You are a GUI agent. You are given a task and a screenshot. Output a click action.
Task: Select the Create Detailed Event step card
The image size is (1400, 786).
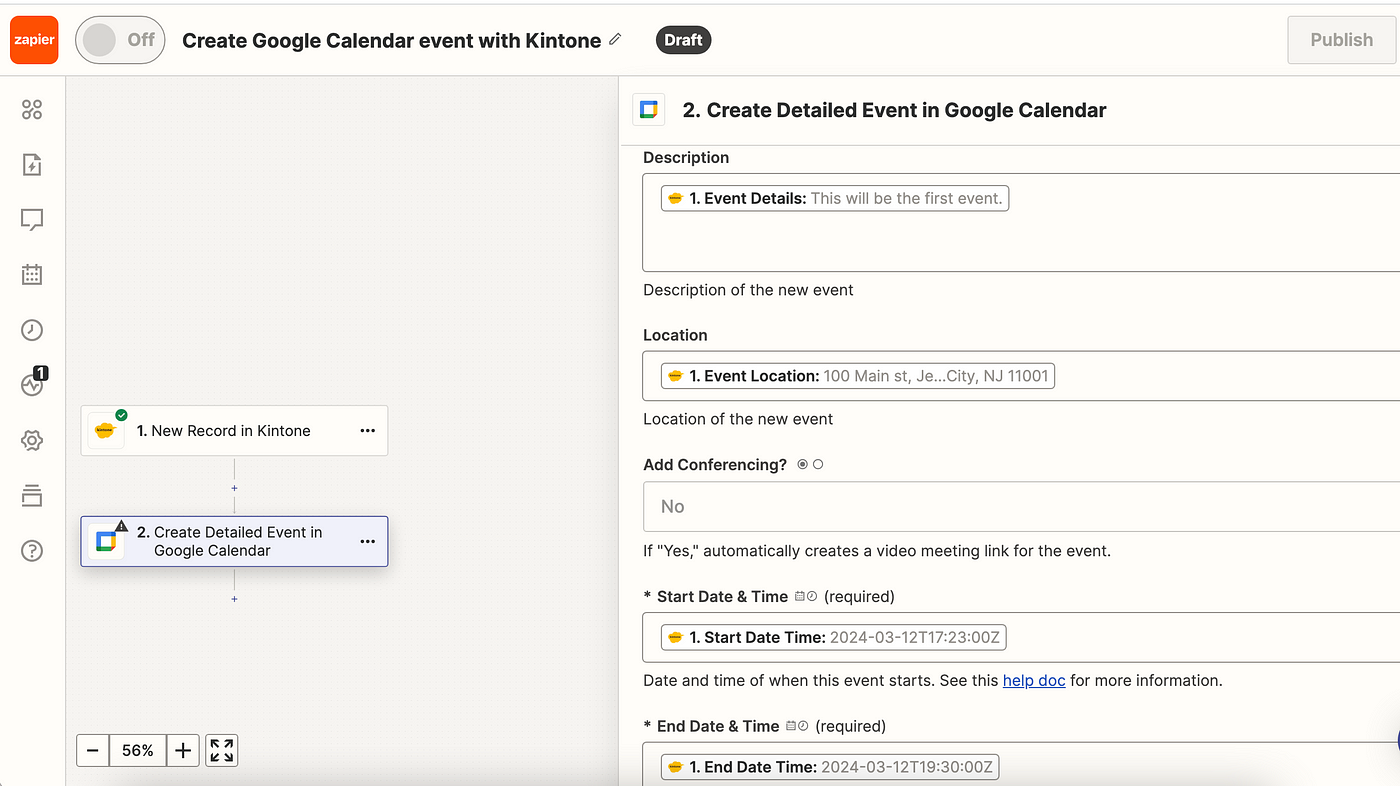[x=234, y=541]
